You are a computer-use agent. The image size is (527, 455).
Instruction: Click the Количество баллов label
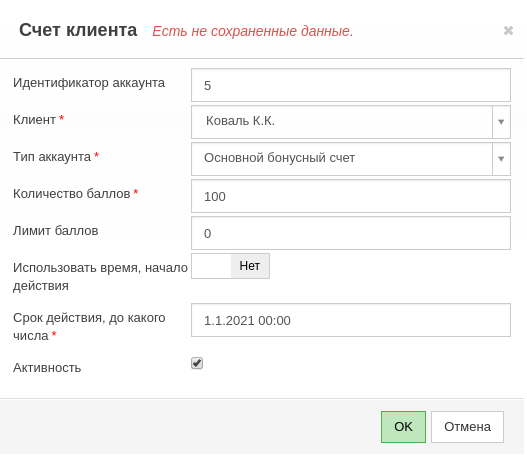72,194
